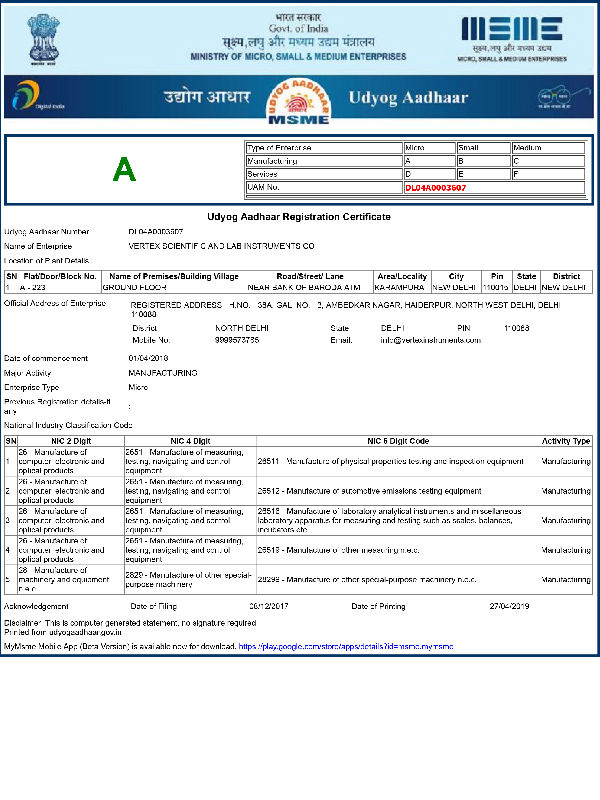Click the Swachh Bharat spectacles logo
Screen dimensions: 600x800
[563, 96]
